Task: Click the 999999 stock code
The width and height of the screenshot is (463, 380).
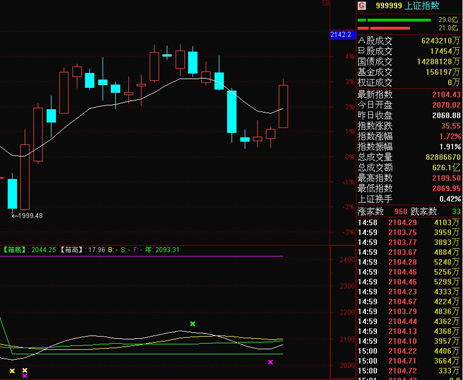Action: click(x=389, y=6)
